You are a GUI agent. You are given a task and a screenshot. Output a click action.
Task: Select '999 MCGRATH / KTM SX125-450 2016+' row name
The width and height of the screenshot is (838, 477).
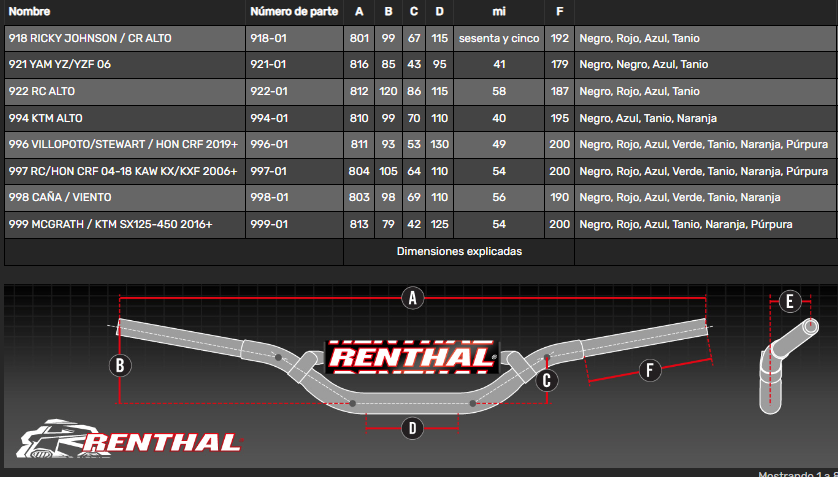point(110,224)
